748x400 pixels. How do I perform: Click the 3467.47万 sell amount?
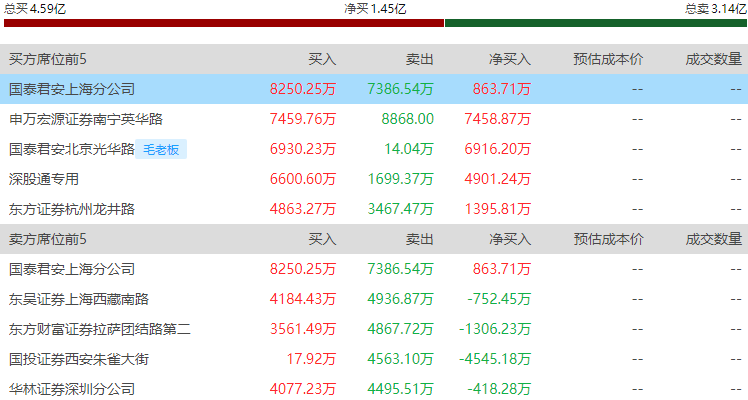click(400, 209)
